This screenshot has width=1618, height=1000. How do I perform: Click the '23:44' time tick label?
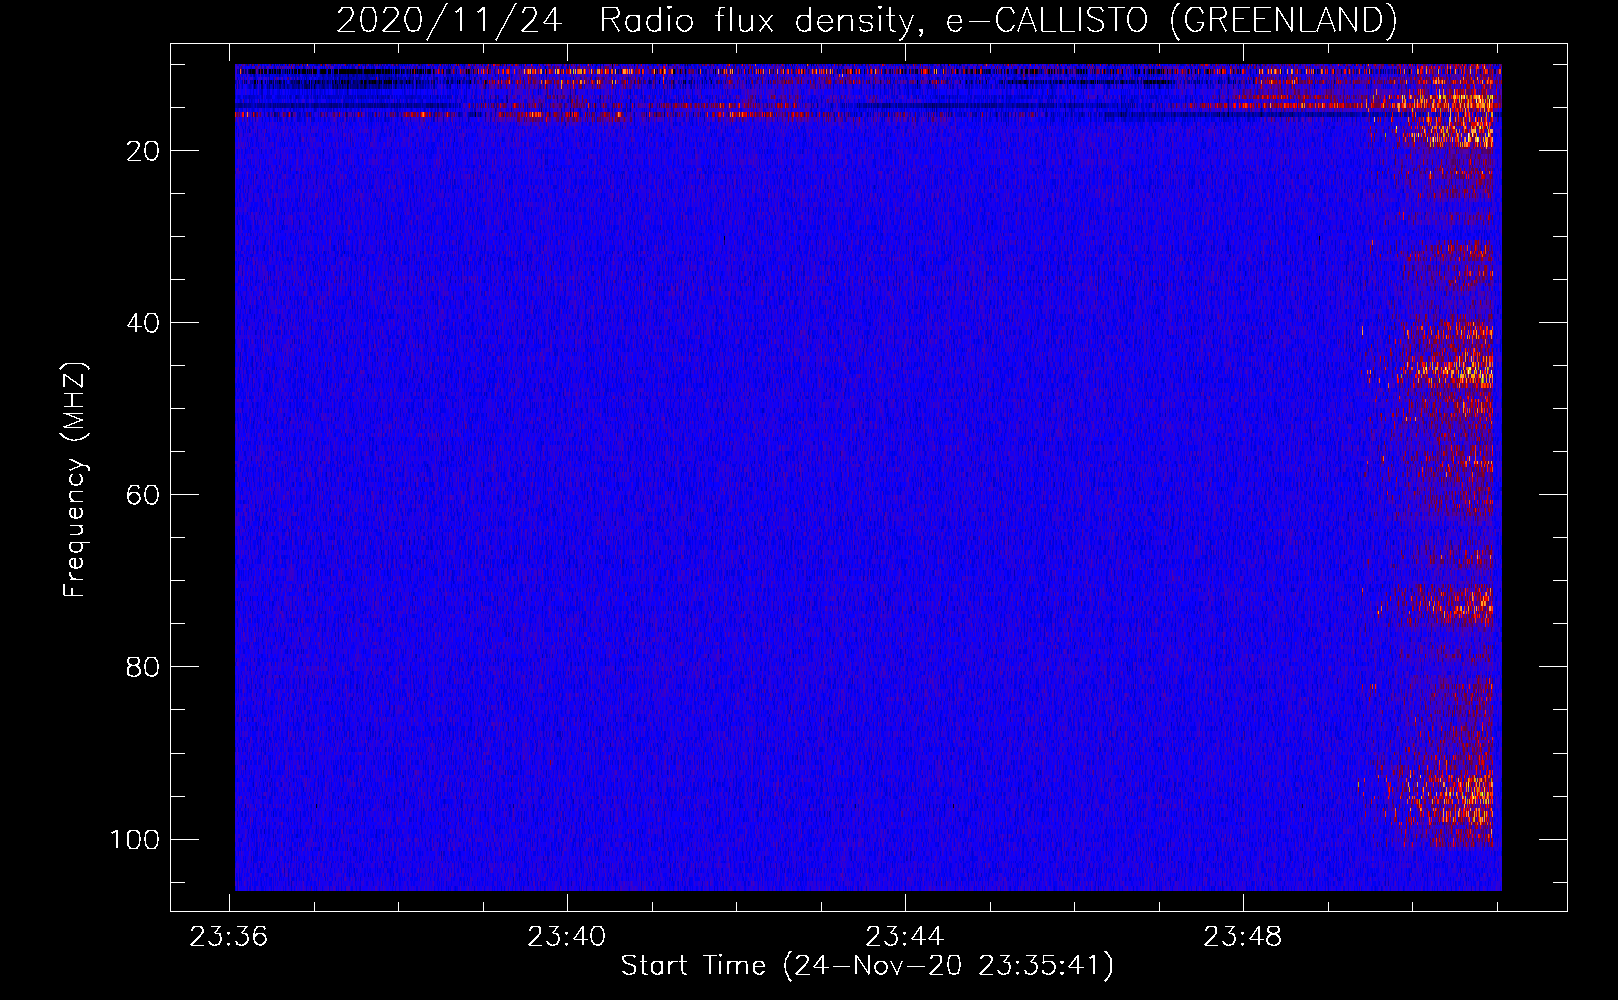[x=905, y=937]
